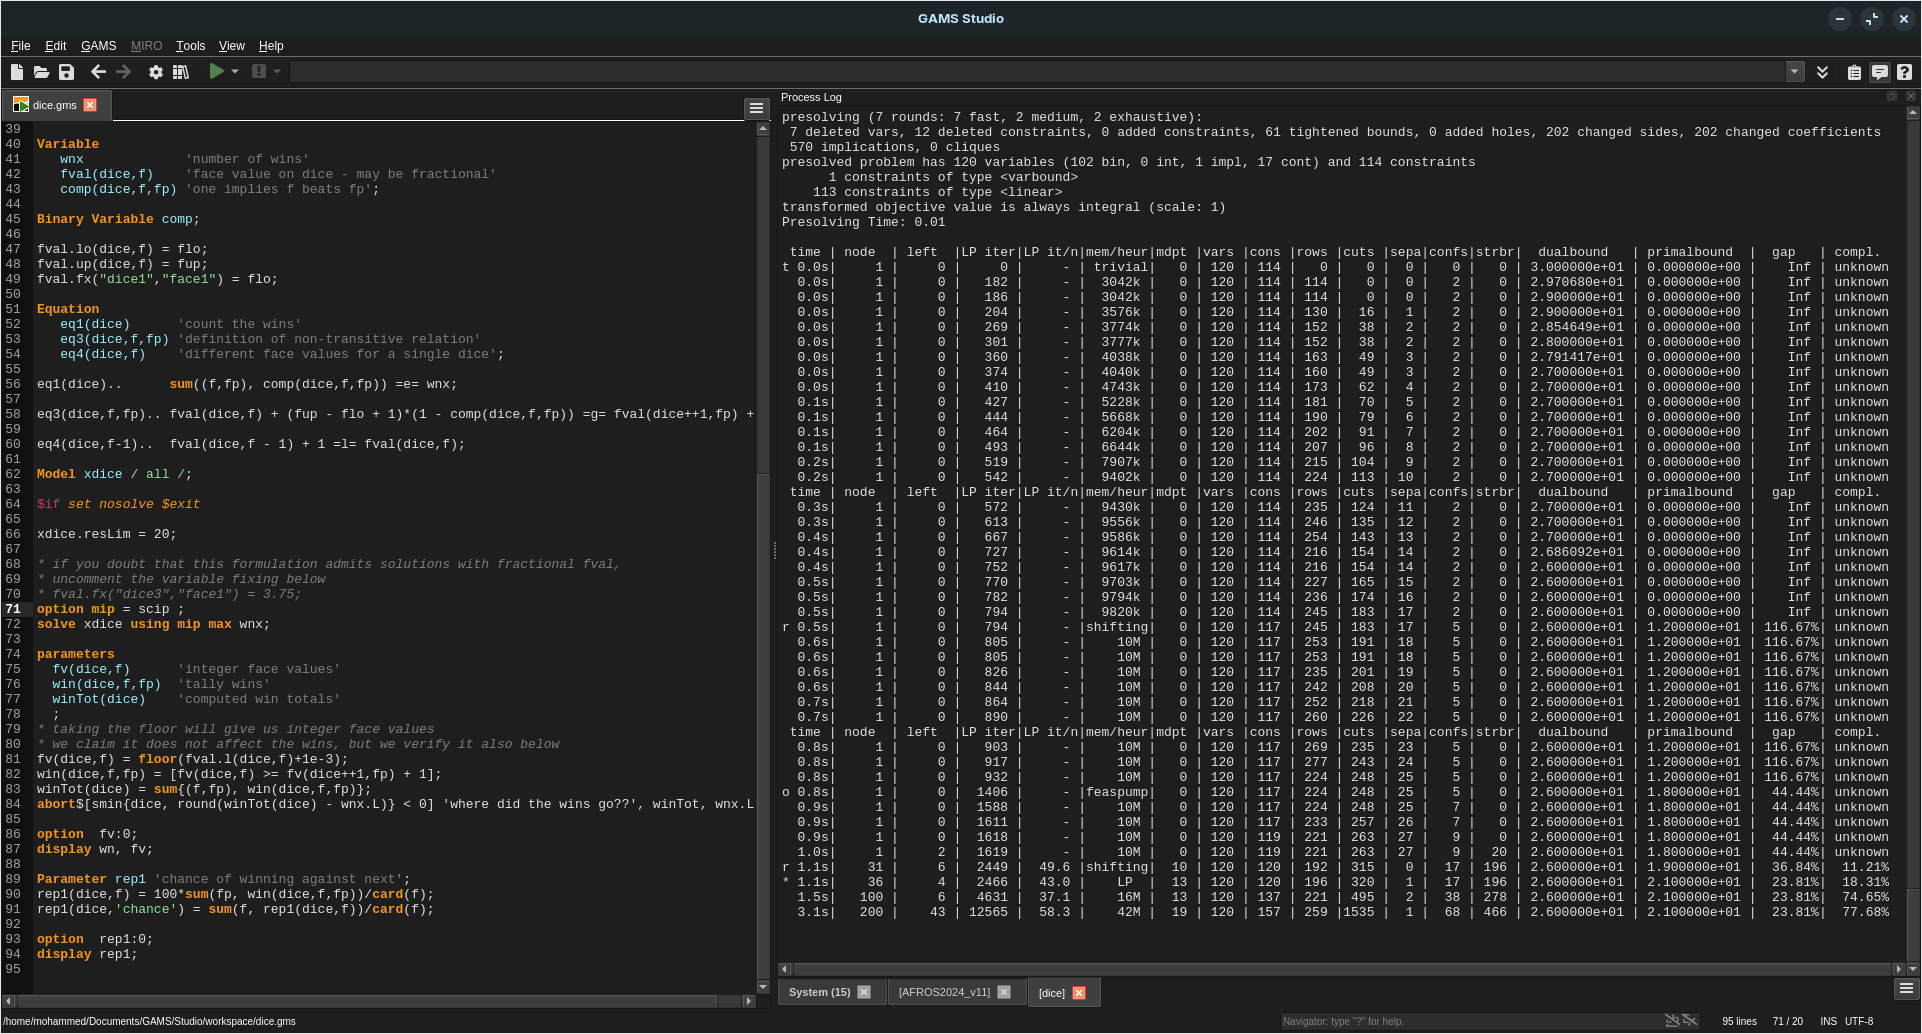
Task: Click 'Presolving Time: 0.01' in the log
Action: 863,222
